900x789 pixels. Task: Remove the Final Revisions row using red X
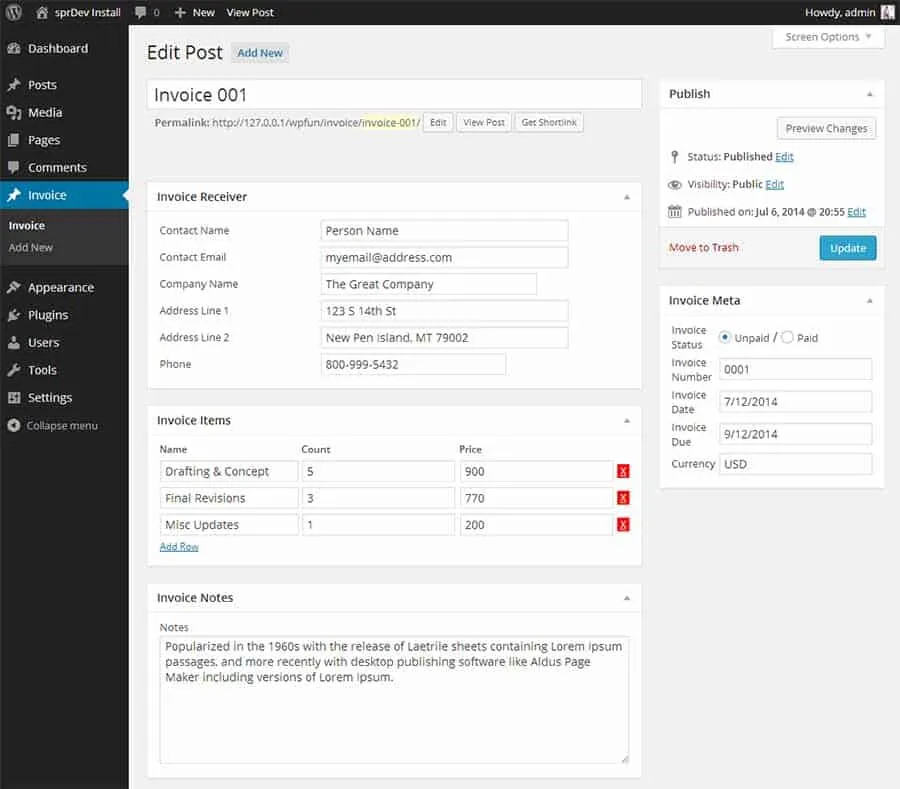623,498
